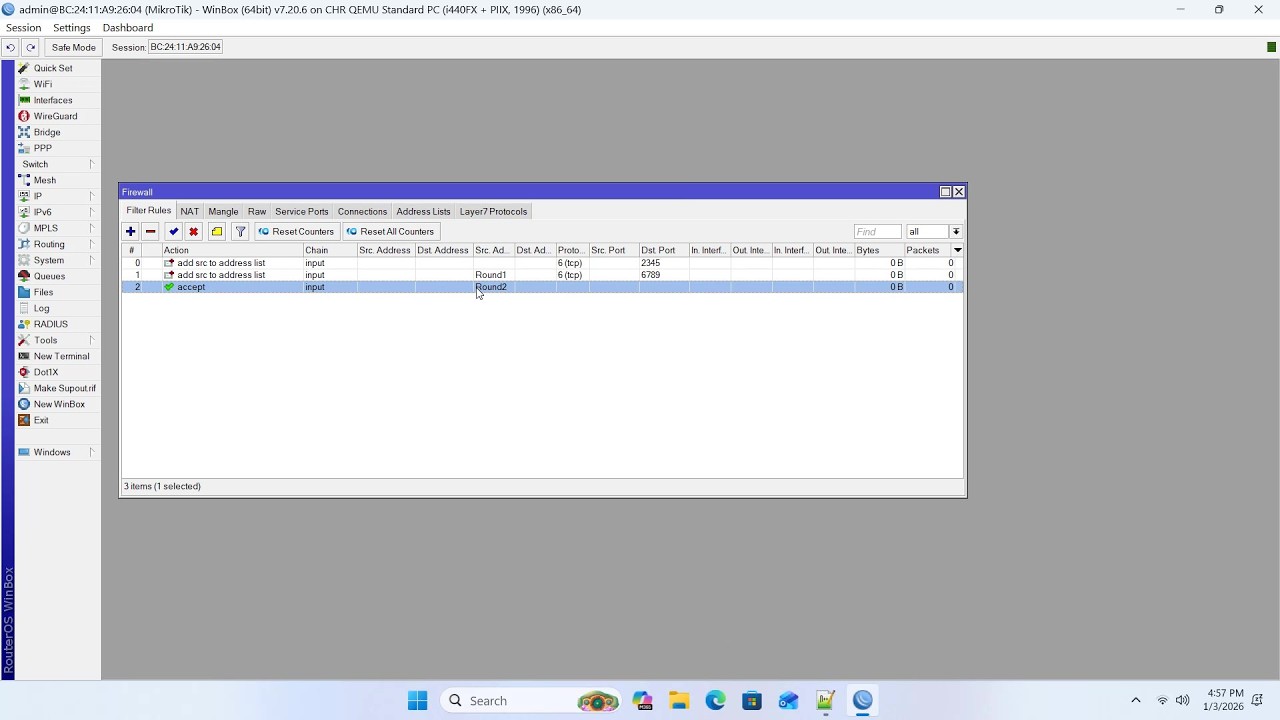Remove selected rule with minus icon
1280x720 pixels.
[151, 231]
